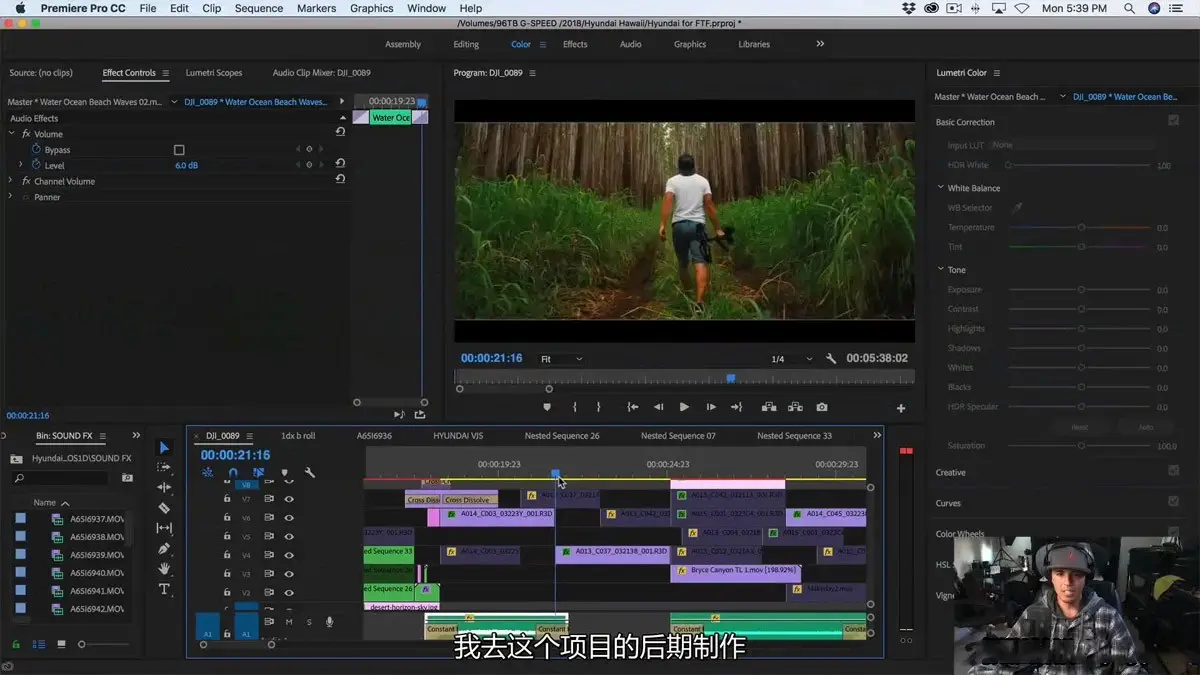This screenshot has width=1200, height=675.
Task: Expand the Channel Volume effect
Action: 12,181
